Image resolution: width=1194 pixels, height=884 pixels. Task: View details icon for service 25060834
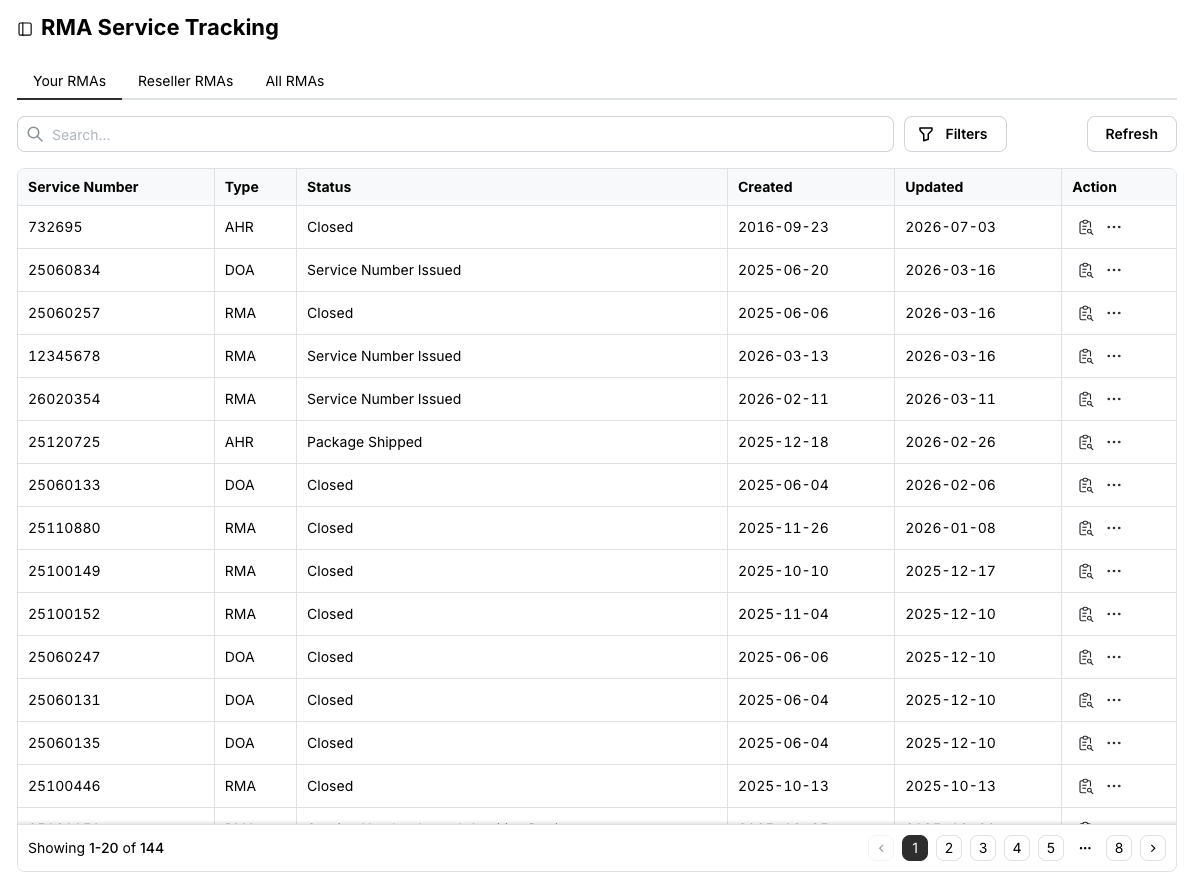(x=1086, y=270)
